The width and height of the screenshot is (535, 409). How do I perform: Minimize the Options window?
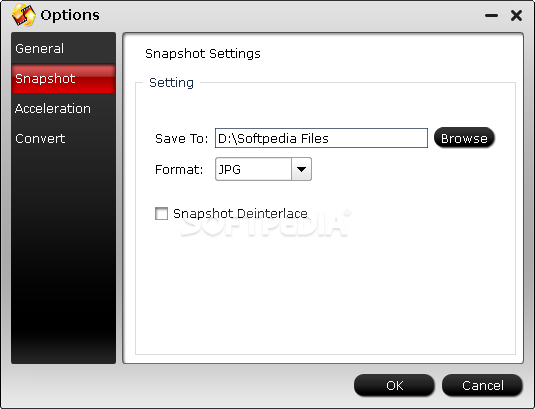(491, 16)
